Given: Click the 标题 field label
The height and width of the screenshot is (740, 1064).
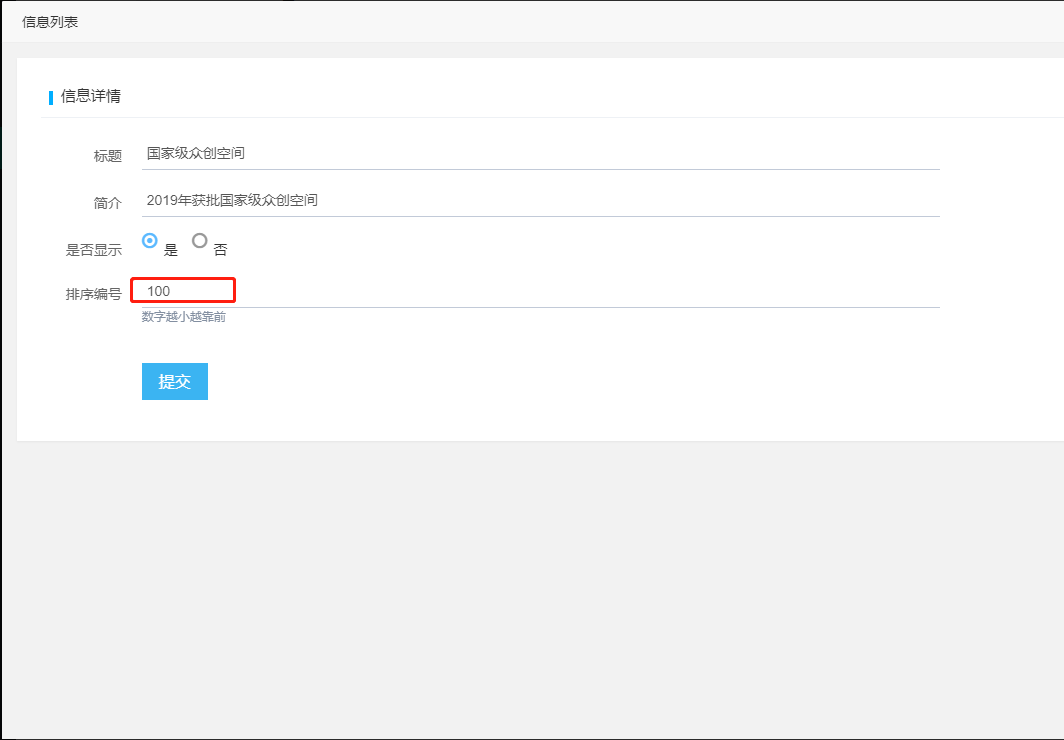Looking at the screenshot, I should pos(107,156).
